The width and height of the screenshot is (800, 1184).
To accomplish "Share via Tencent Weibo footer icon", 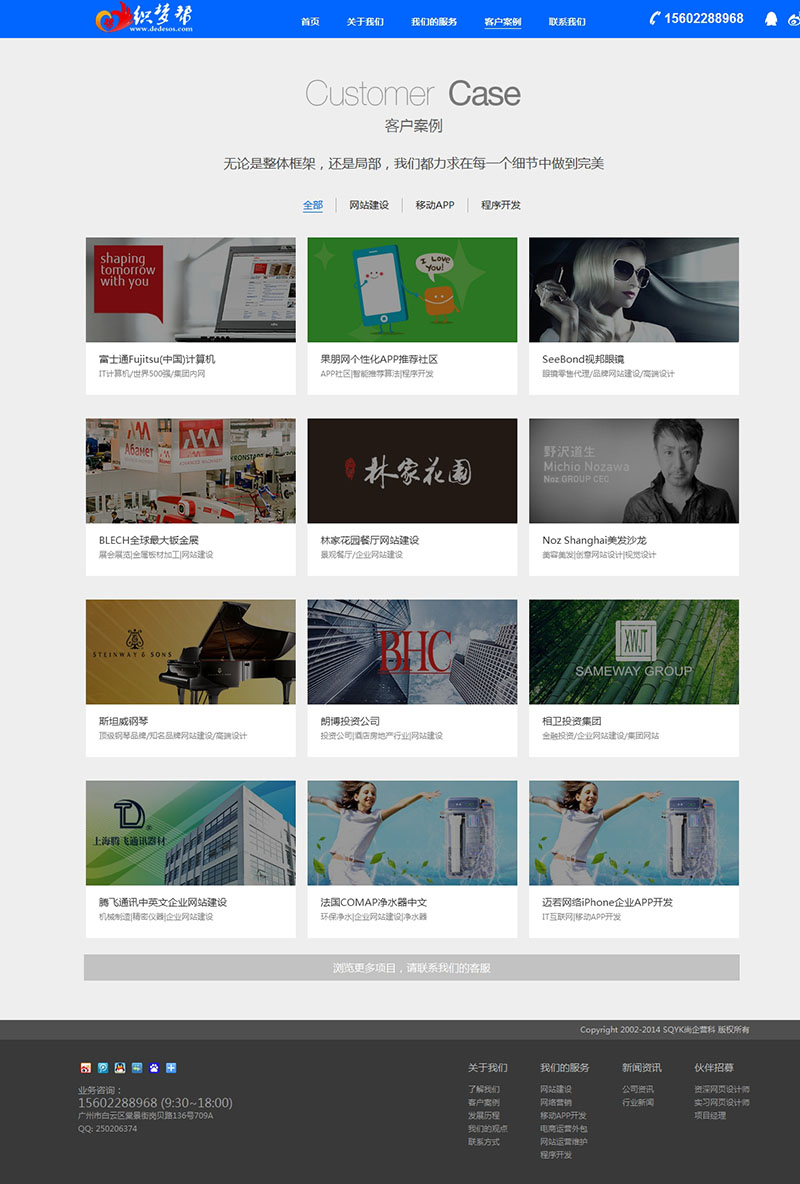I will [103, 1068].
